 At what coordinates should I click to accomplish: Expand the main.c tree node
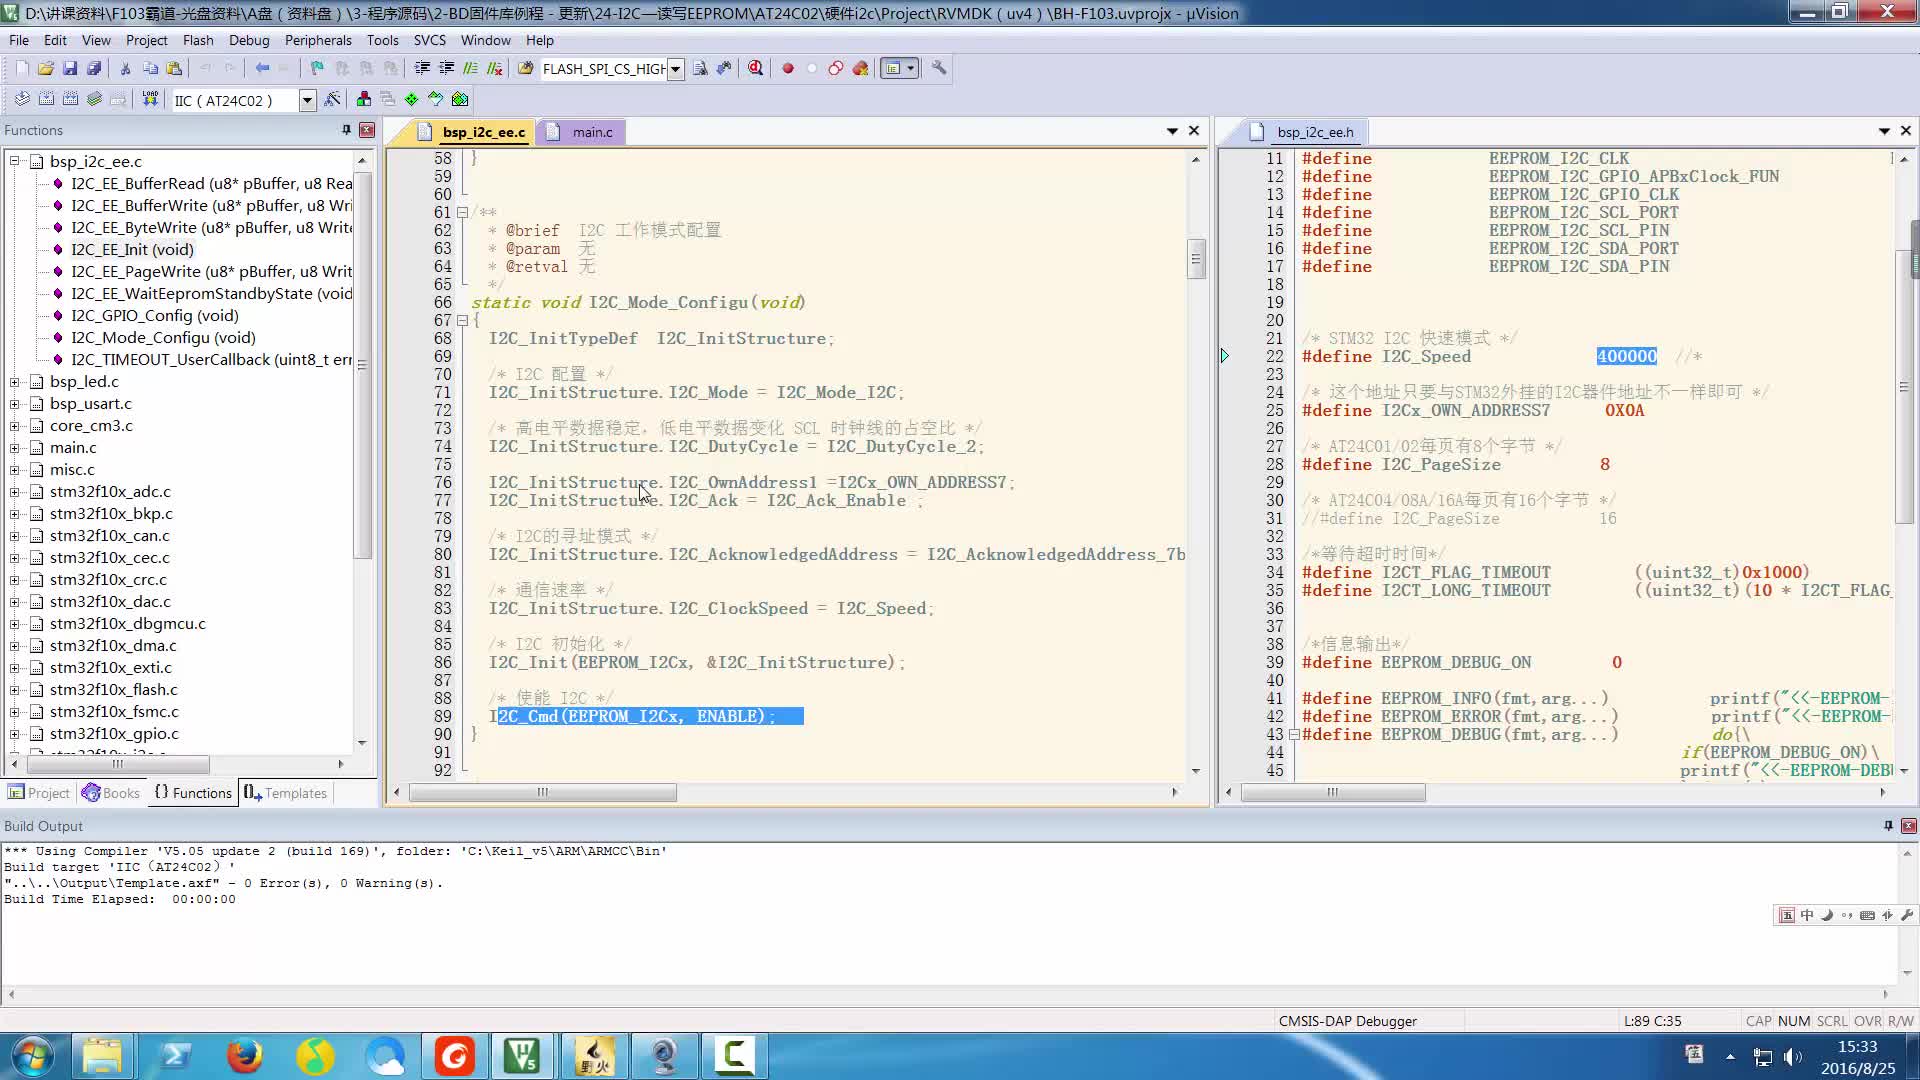pyautogui.click(x=15, y=447)
